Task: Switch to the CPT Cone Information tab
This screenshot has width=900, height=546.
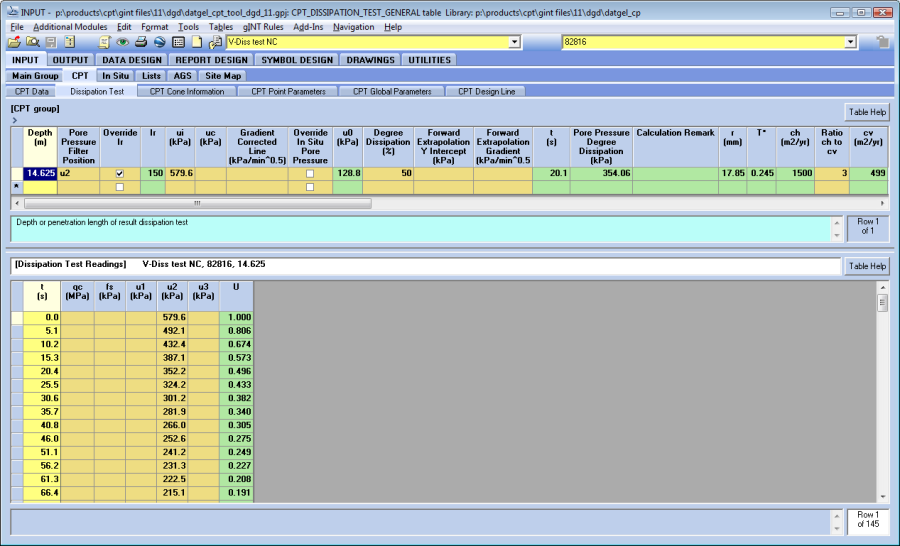Action: 187,91
